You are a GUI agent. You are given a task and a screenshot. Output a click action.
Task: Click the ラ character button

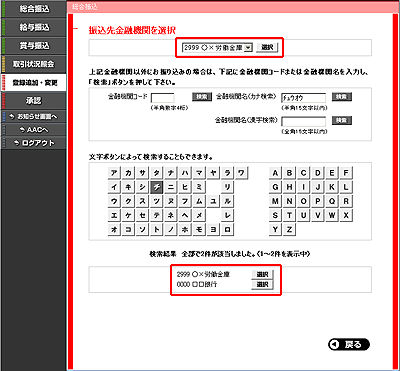click(228, 173)
